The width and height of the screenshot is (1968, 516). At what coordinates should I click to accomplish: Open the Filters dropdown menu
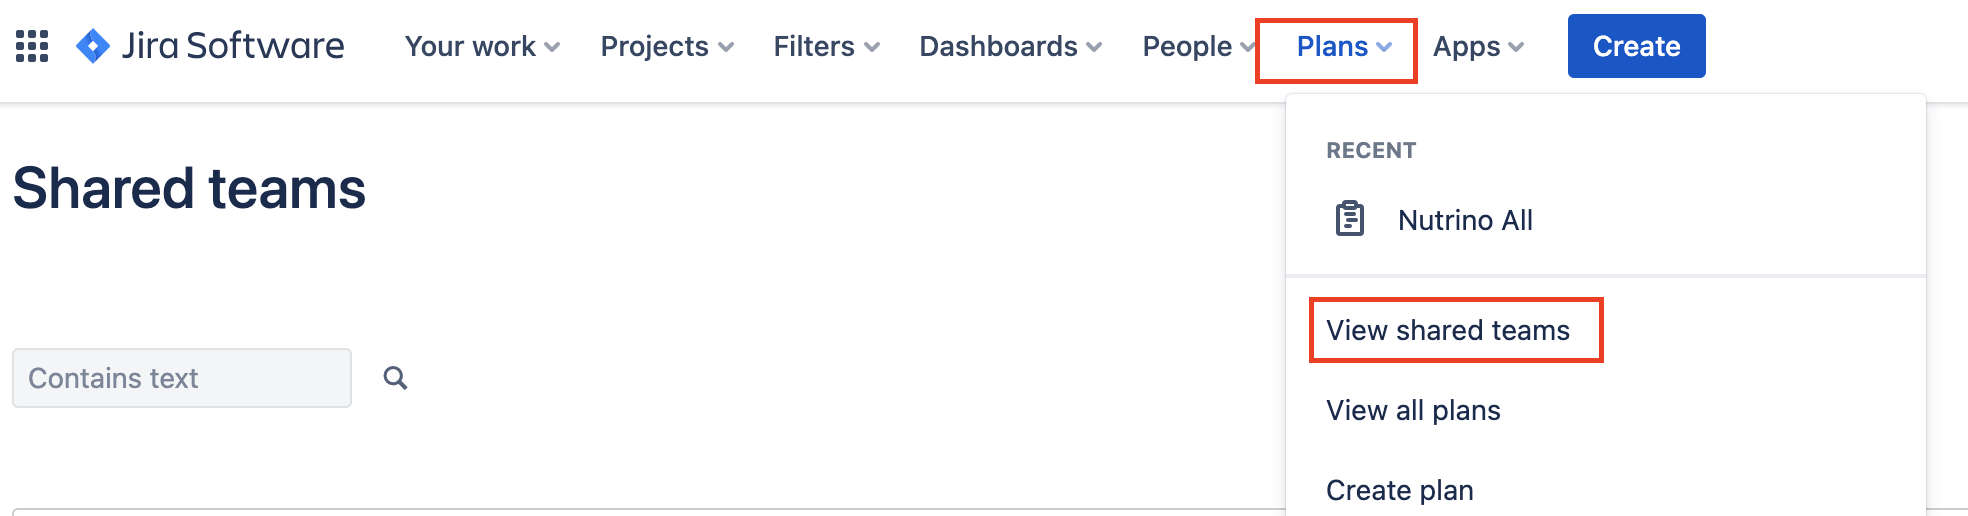tap(827, 46)
